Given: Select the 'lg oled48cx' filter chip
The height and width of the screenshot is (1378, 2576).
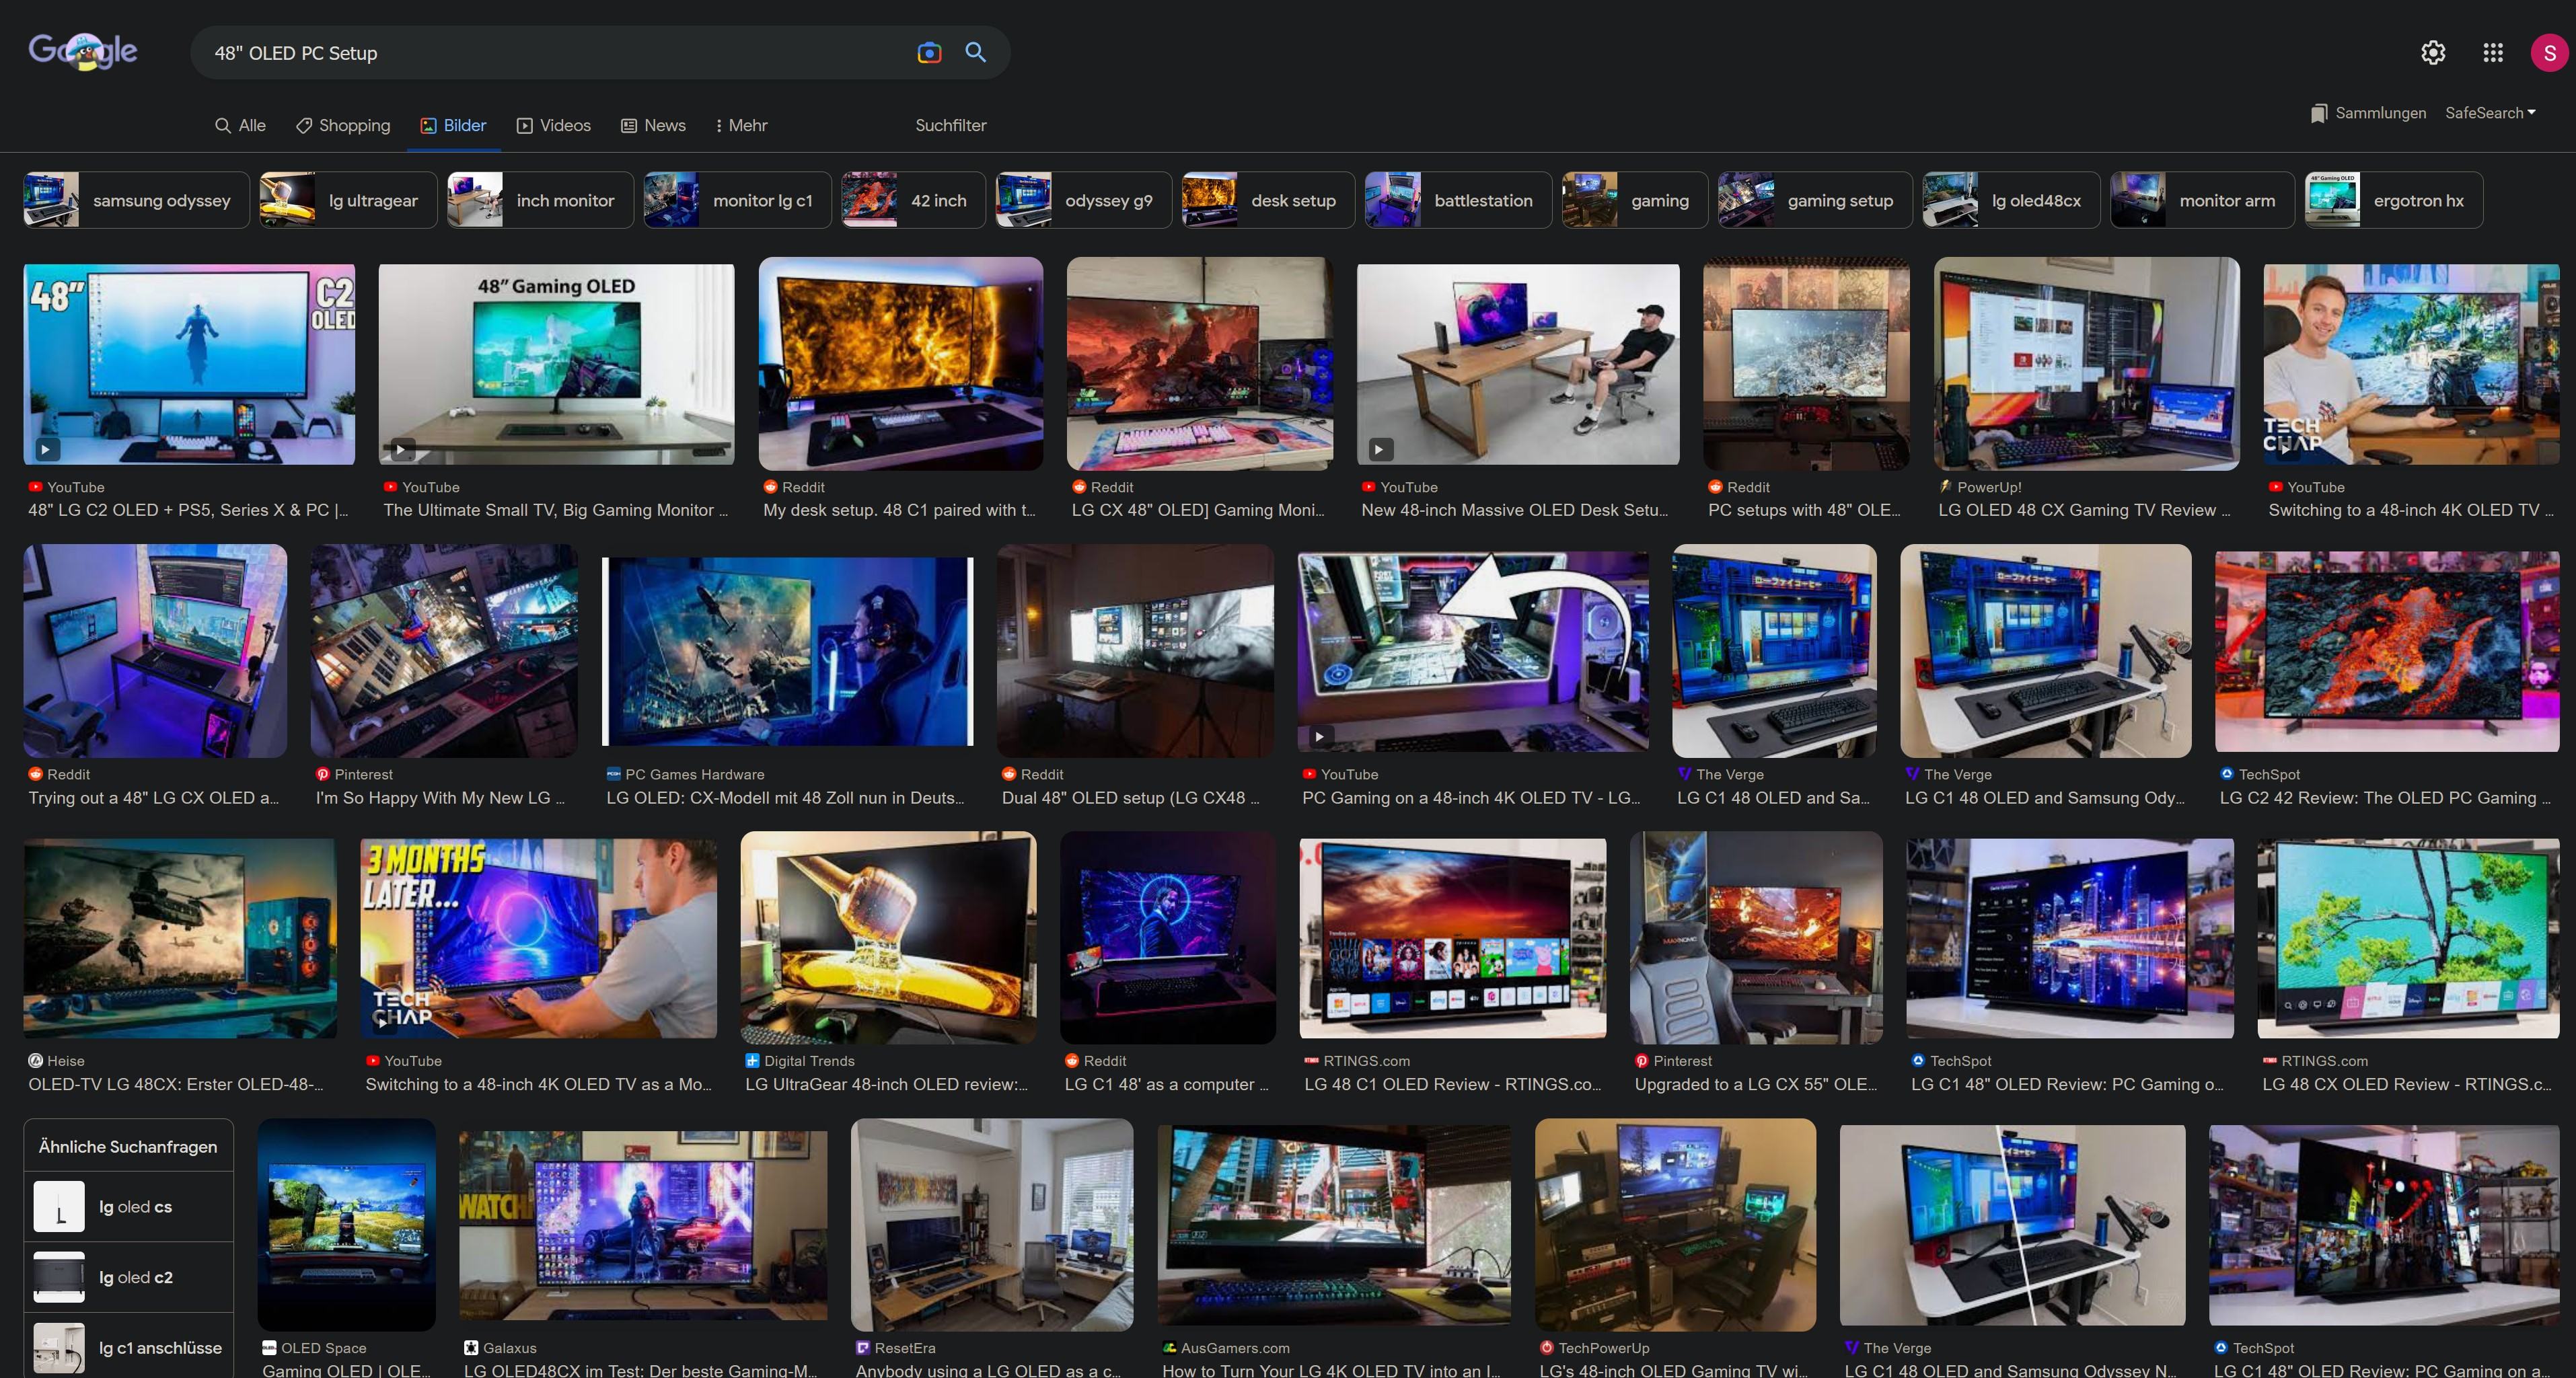Looking at the screenshot, I should [x=2011, y=200].
